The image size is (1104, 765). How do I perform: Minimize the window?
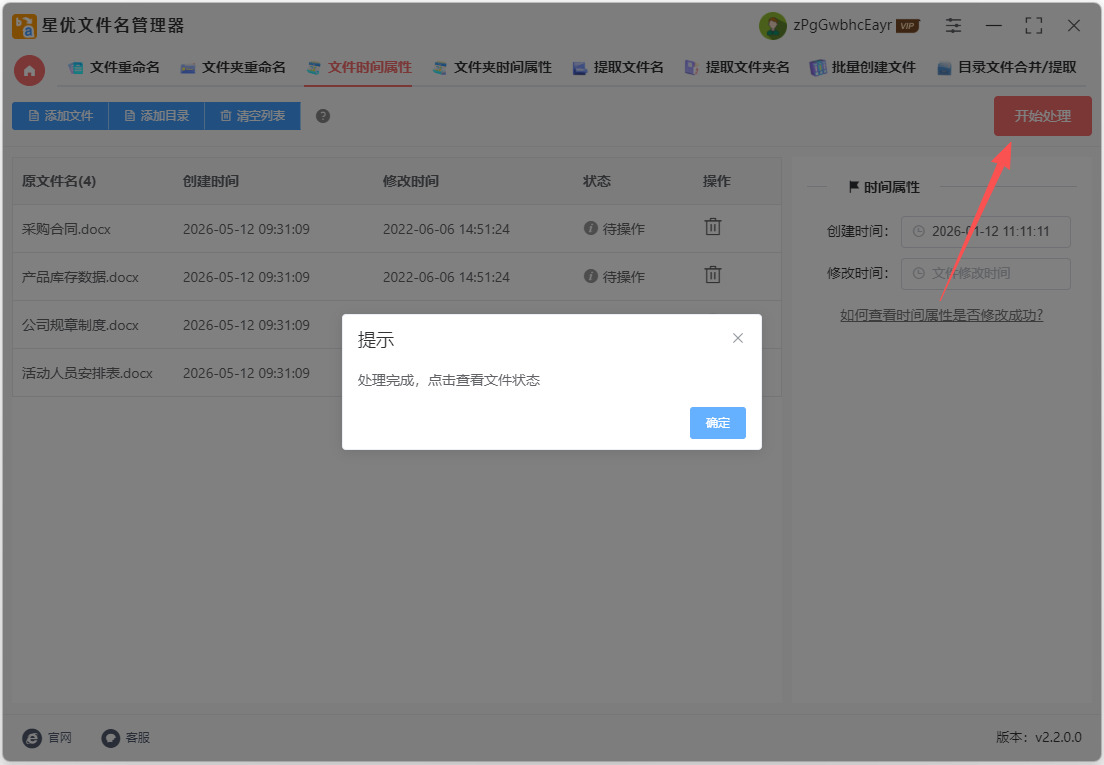point(993,26)
